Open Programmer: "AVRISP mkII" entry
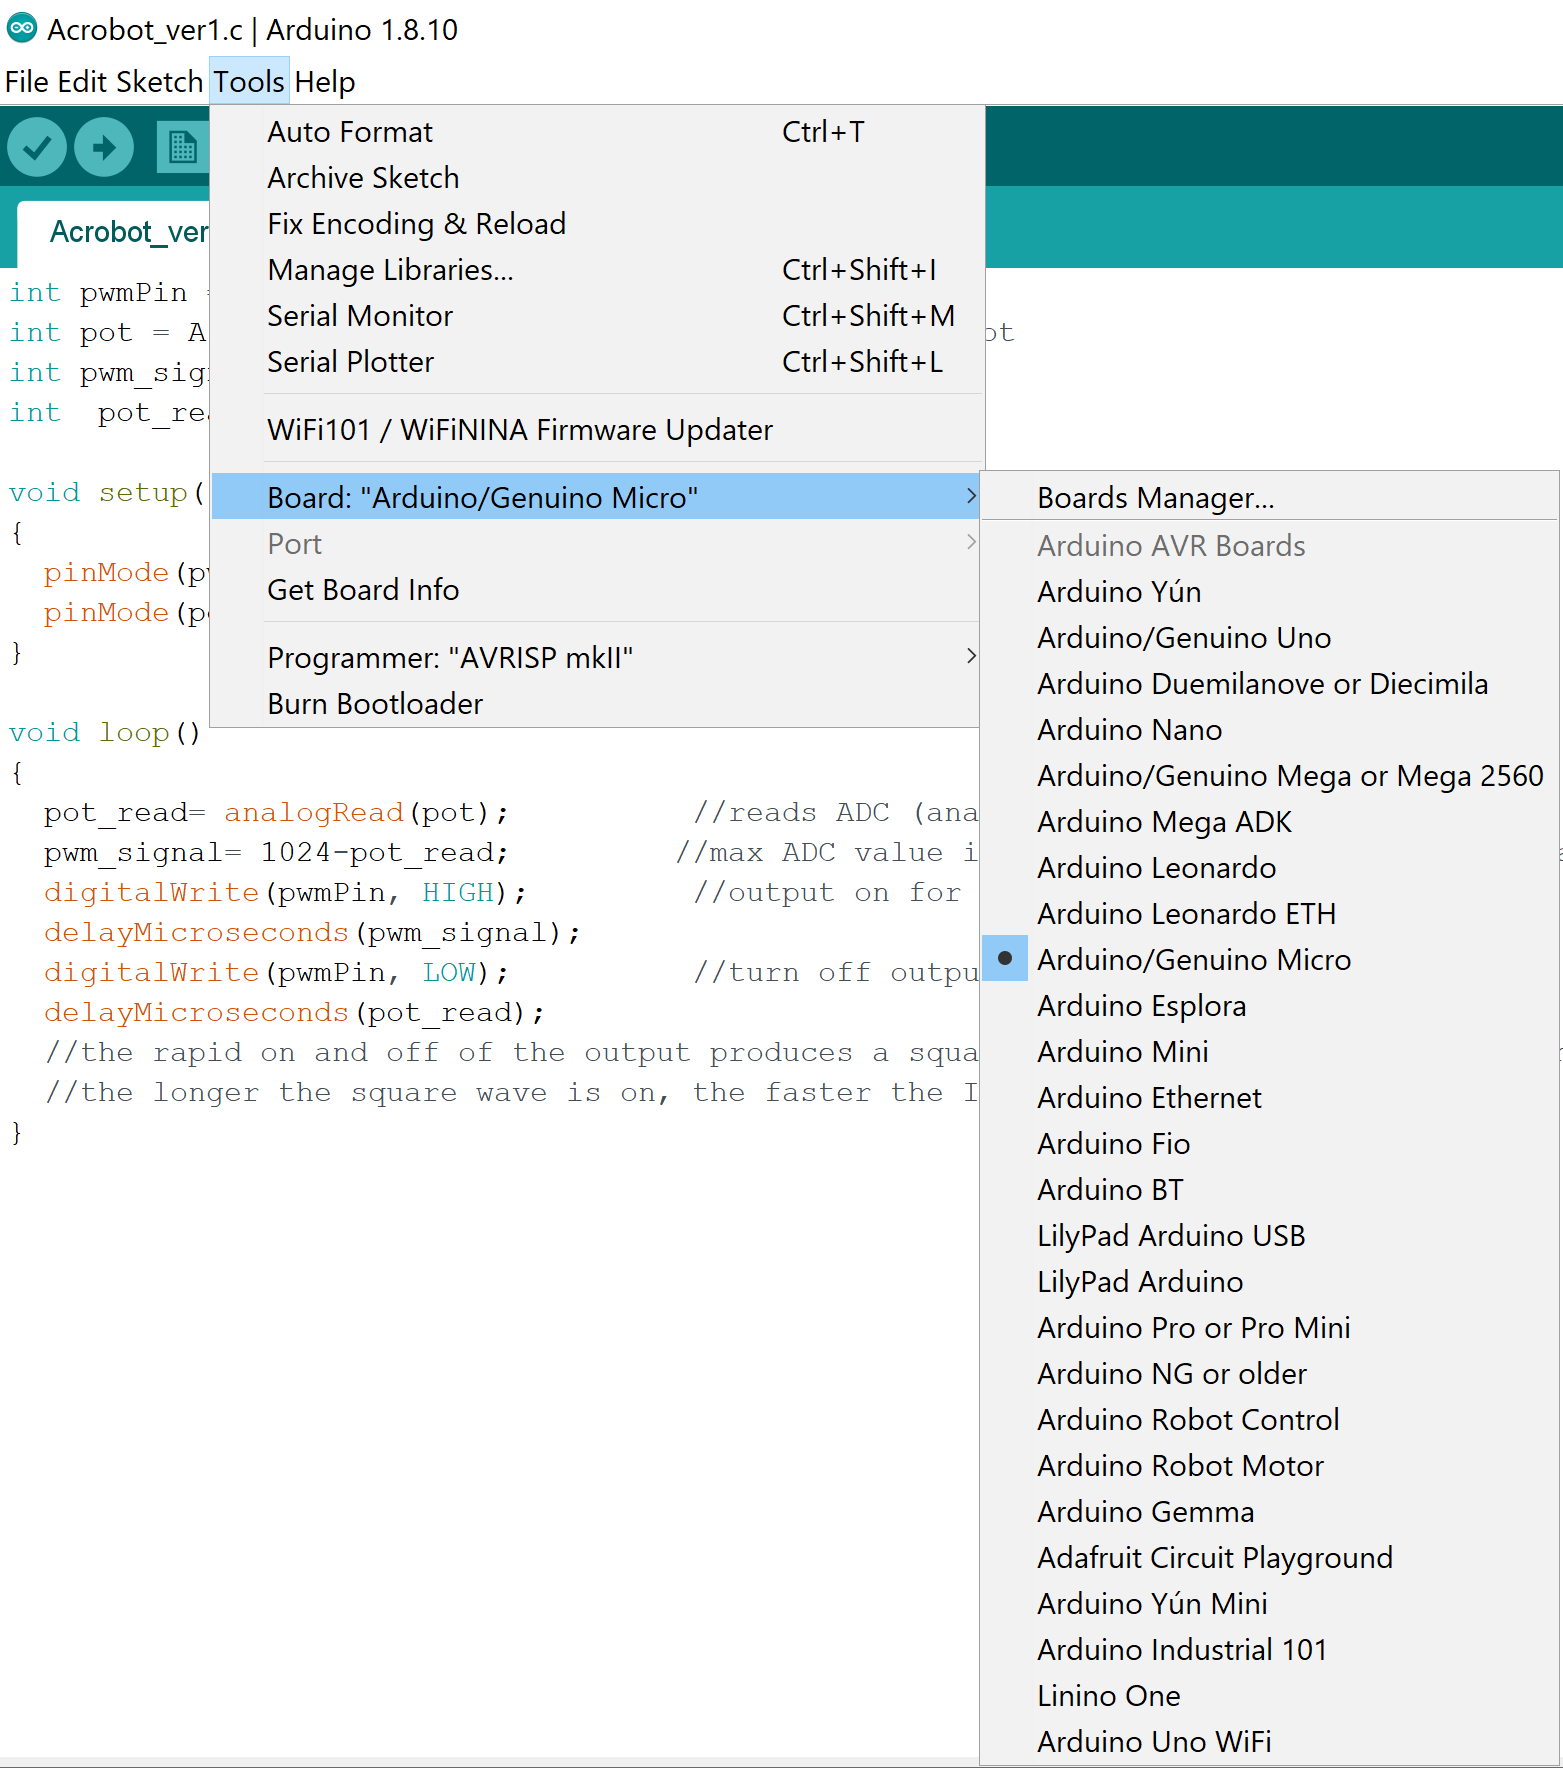Viewport: 1563px width, 1768px height. click(596, 657)
